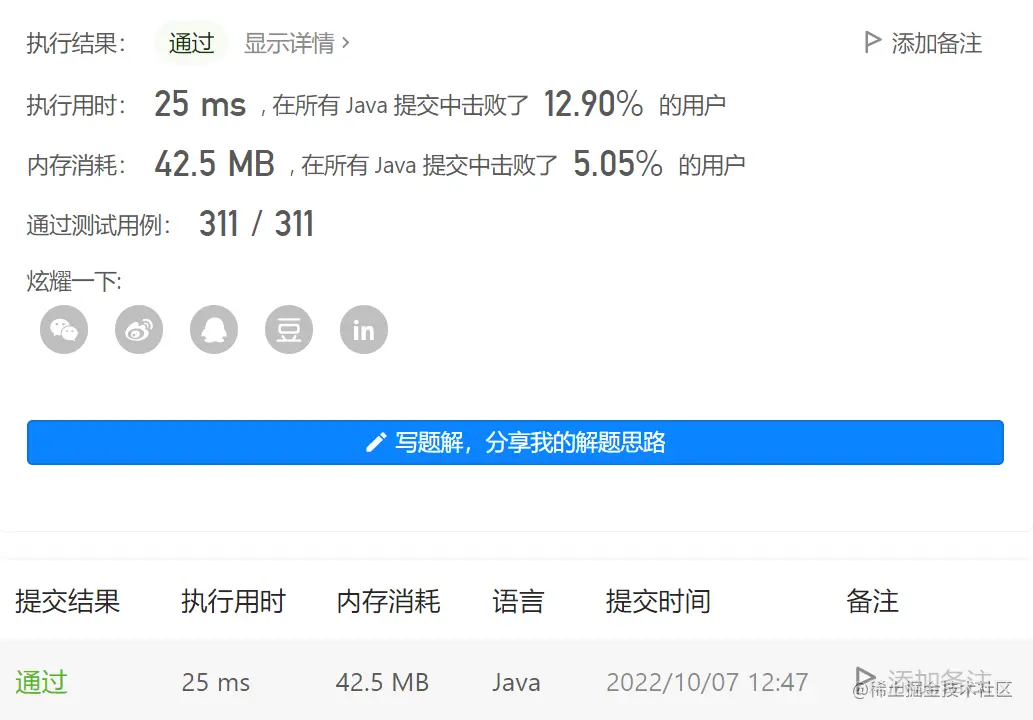This screenshot has width=1033, height=720.
Task: Click the 通过 link in the submission table
Action: [41, 682]
